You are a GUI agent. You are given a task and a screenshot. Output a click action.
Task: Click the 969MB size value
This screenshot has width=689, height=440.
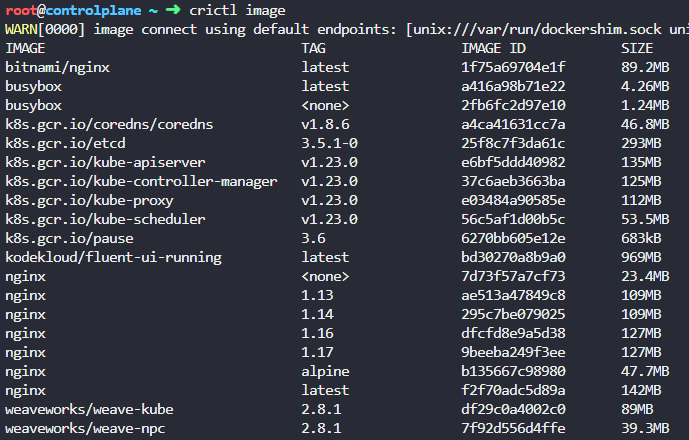(641, 257)
